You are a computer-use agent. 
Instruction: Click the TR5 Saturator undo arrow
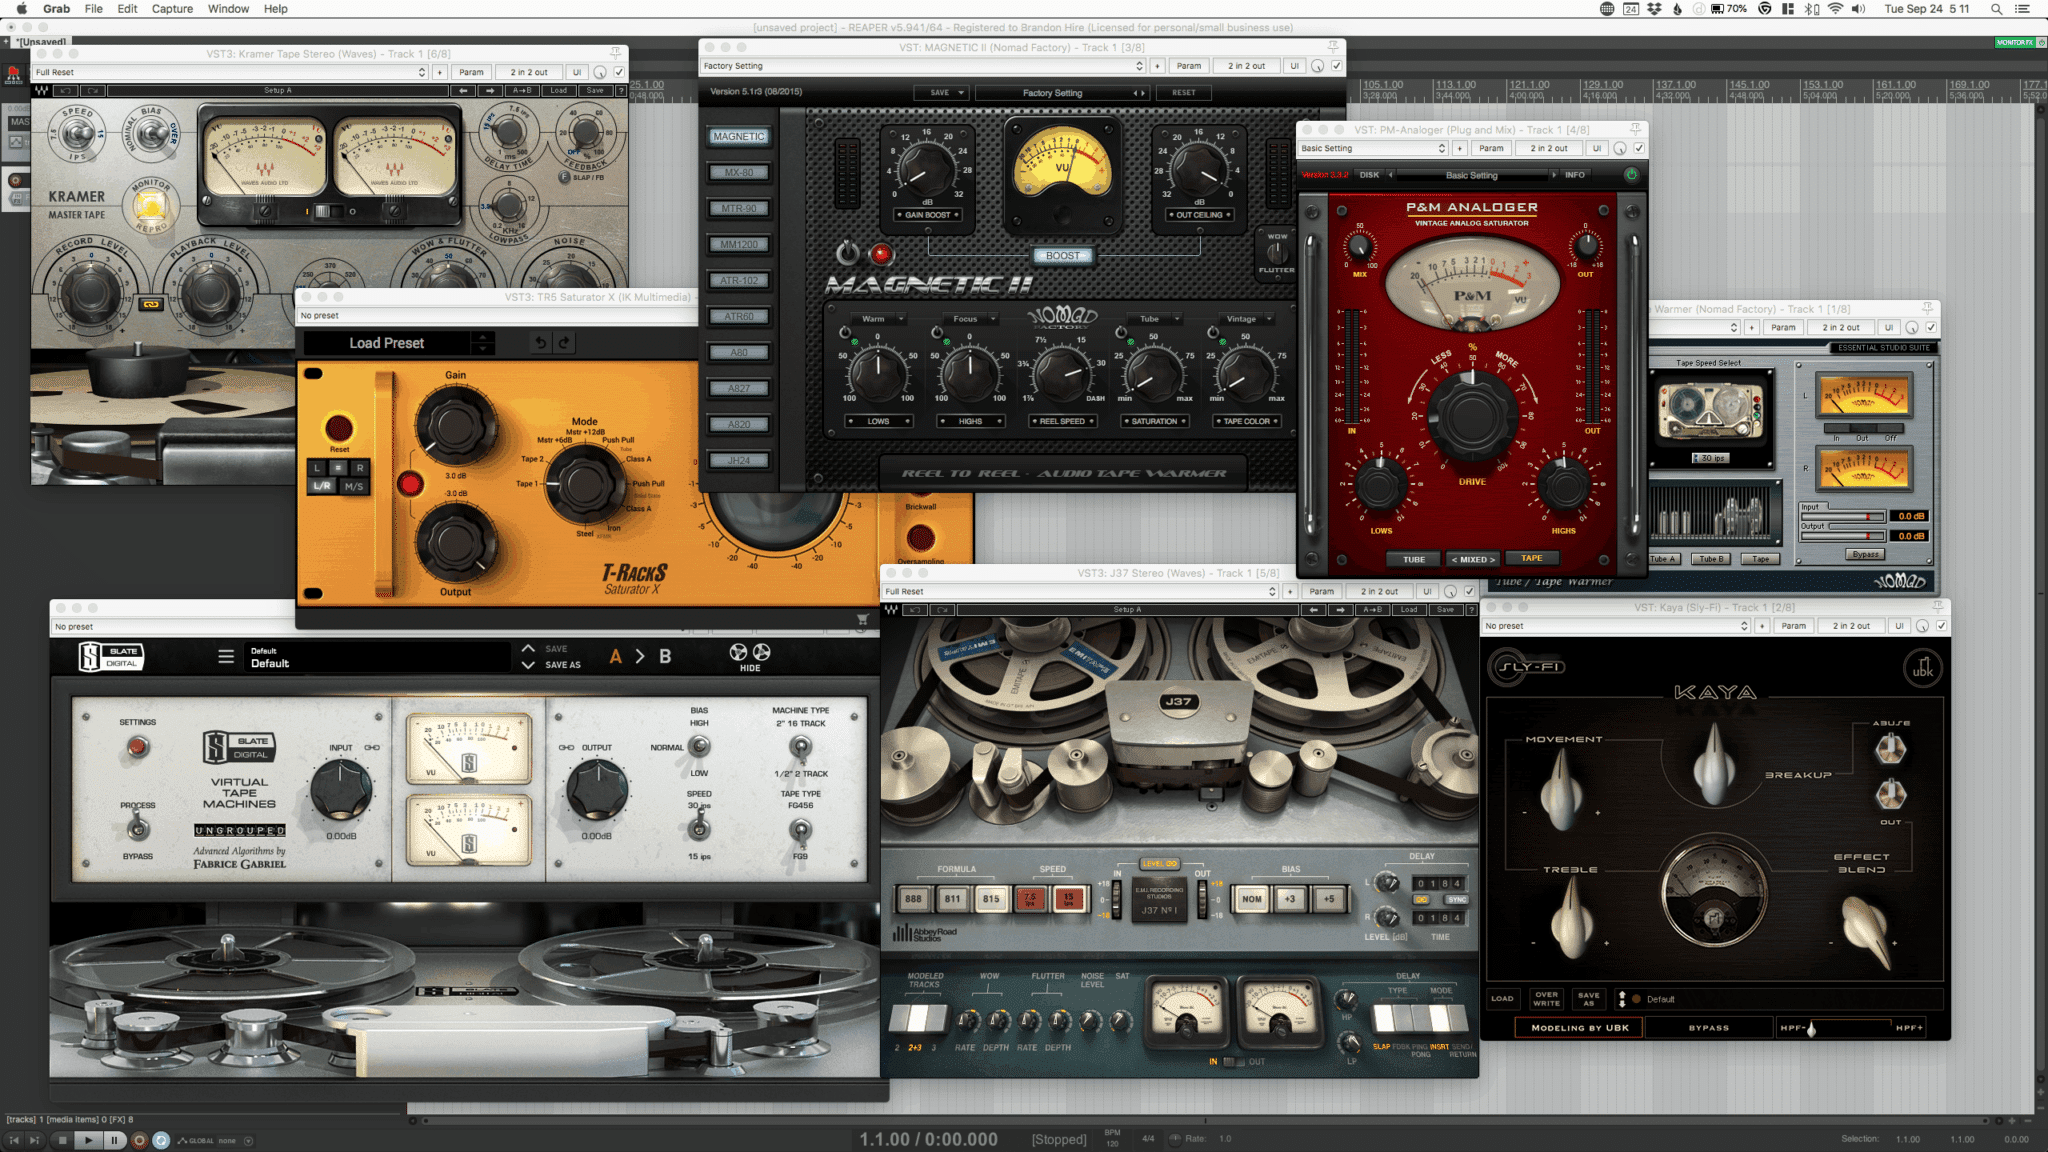click(x=540, y=343)
